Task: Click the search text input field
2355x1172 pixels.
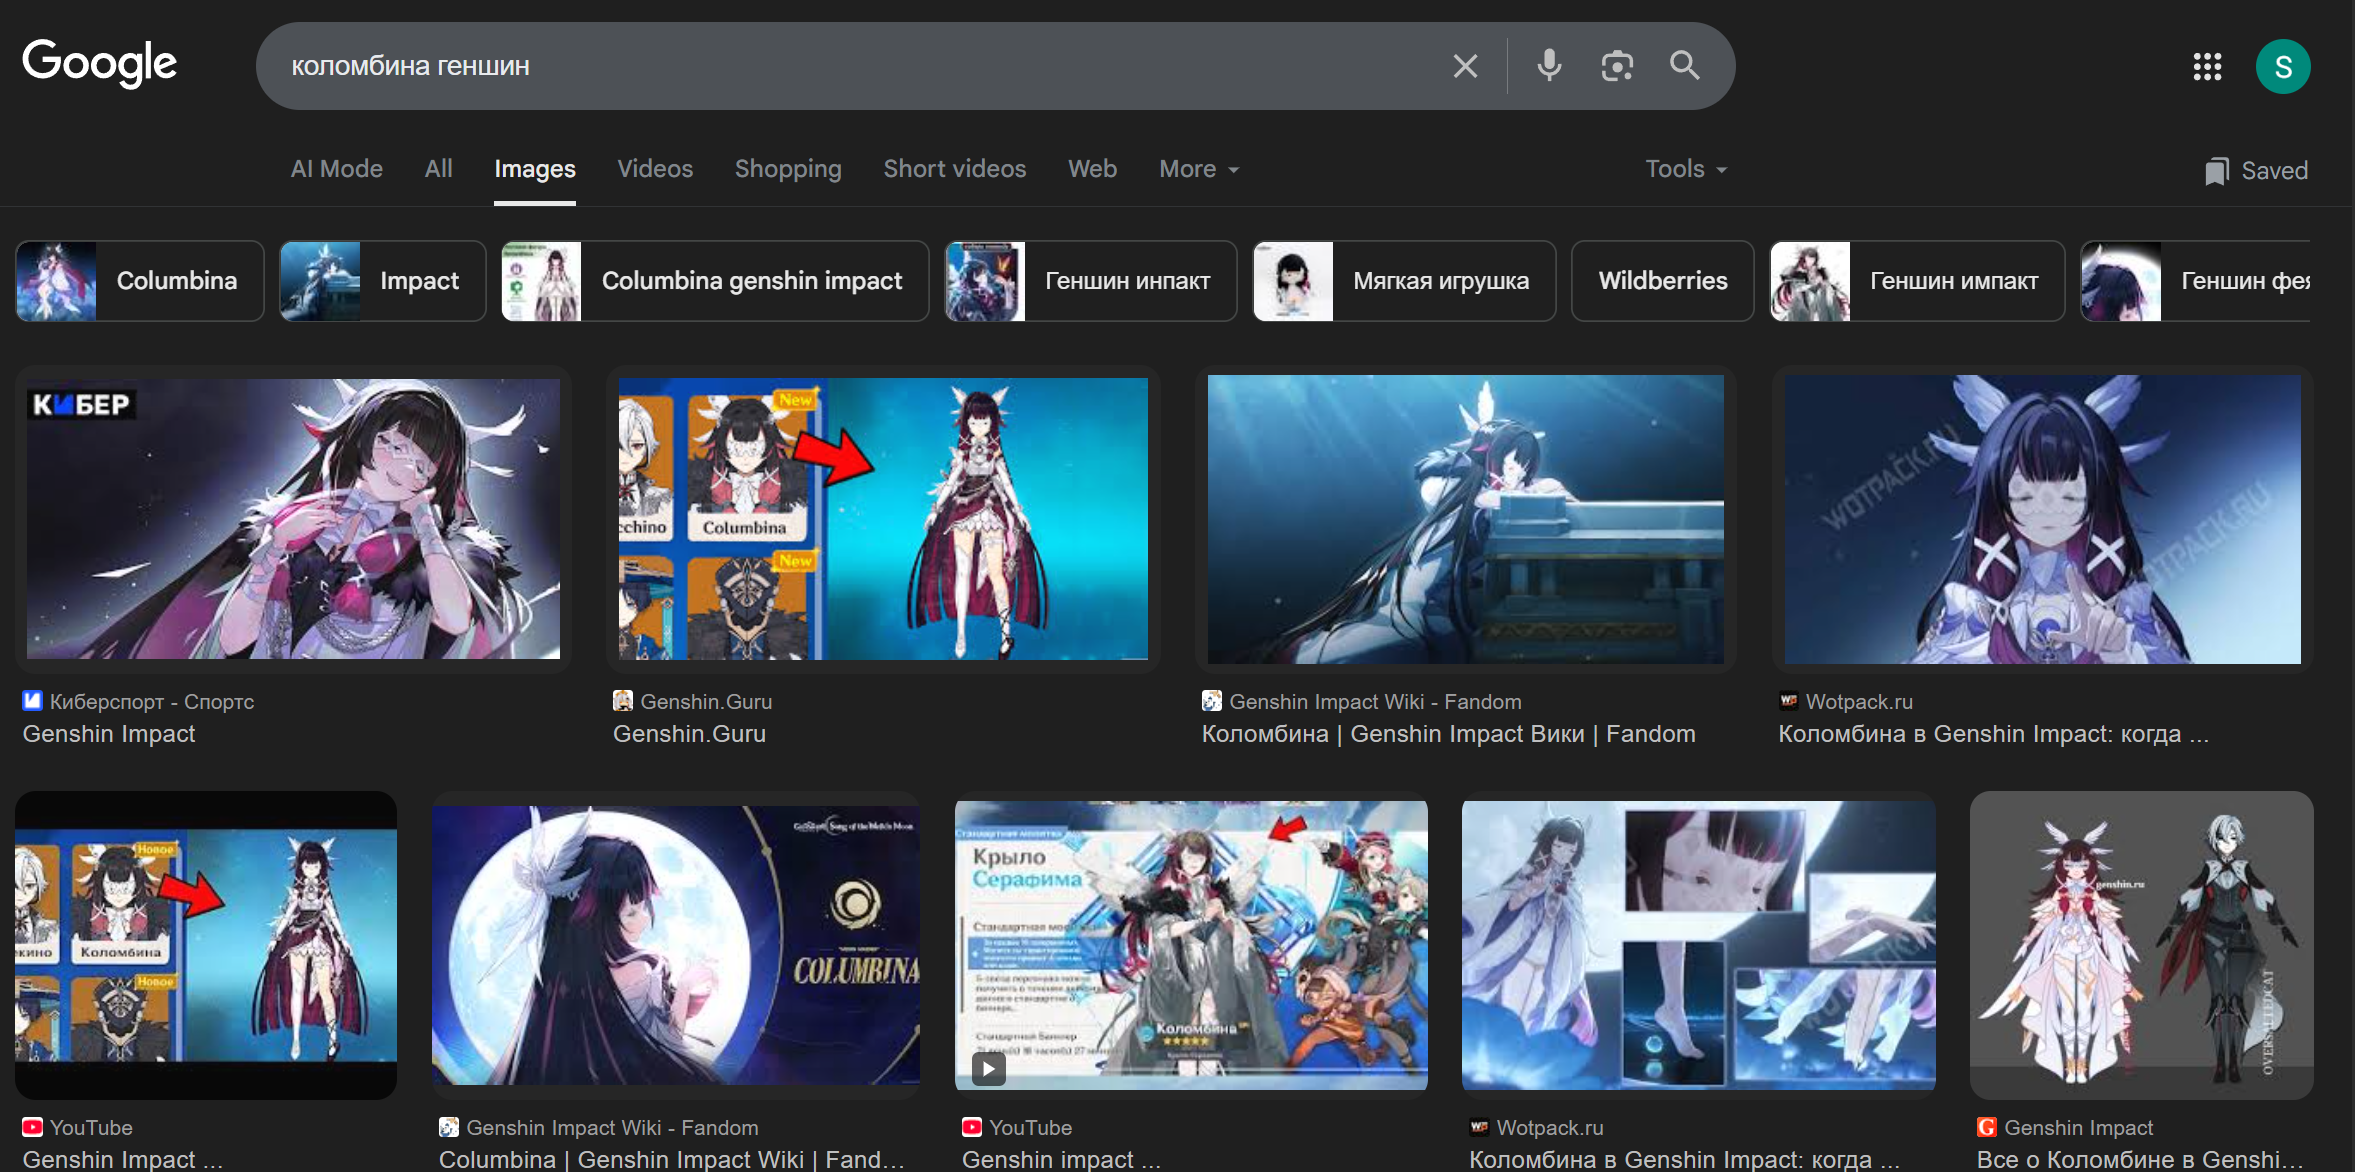Action: pos(850,66)
